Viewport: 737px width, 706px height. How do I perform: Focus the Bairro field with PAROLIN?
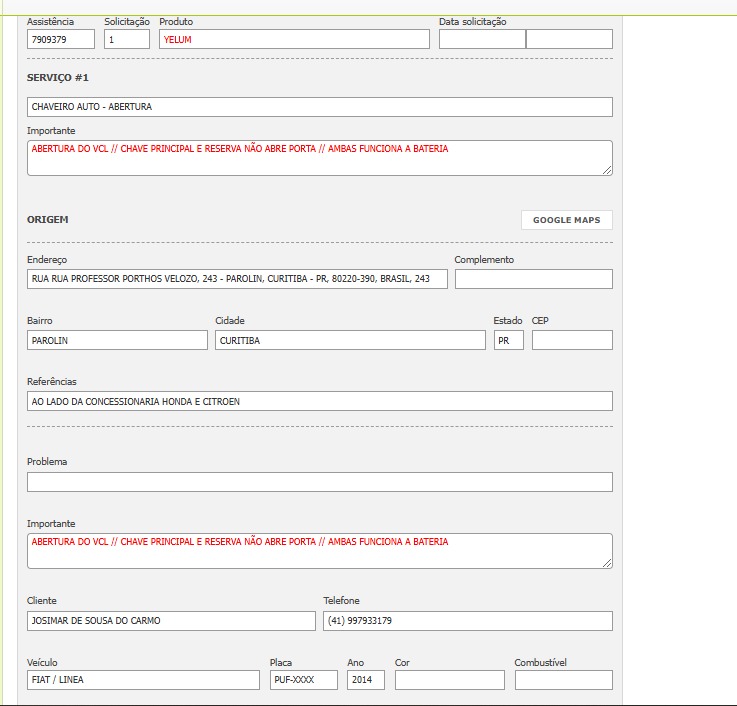pyautogui.click(x=117, y=340)
